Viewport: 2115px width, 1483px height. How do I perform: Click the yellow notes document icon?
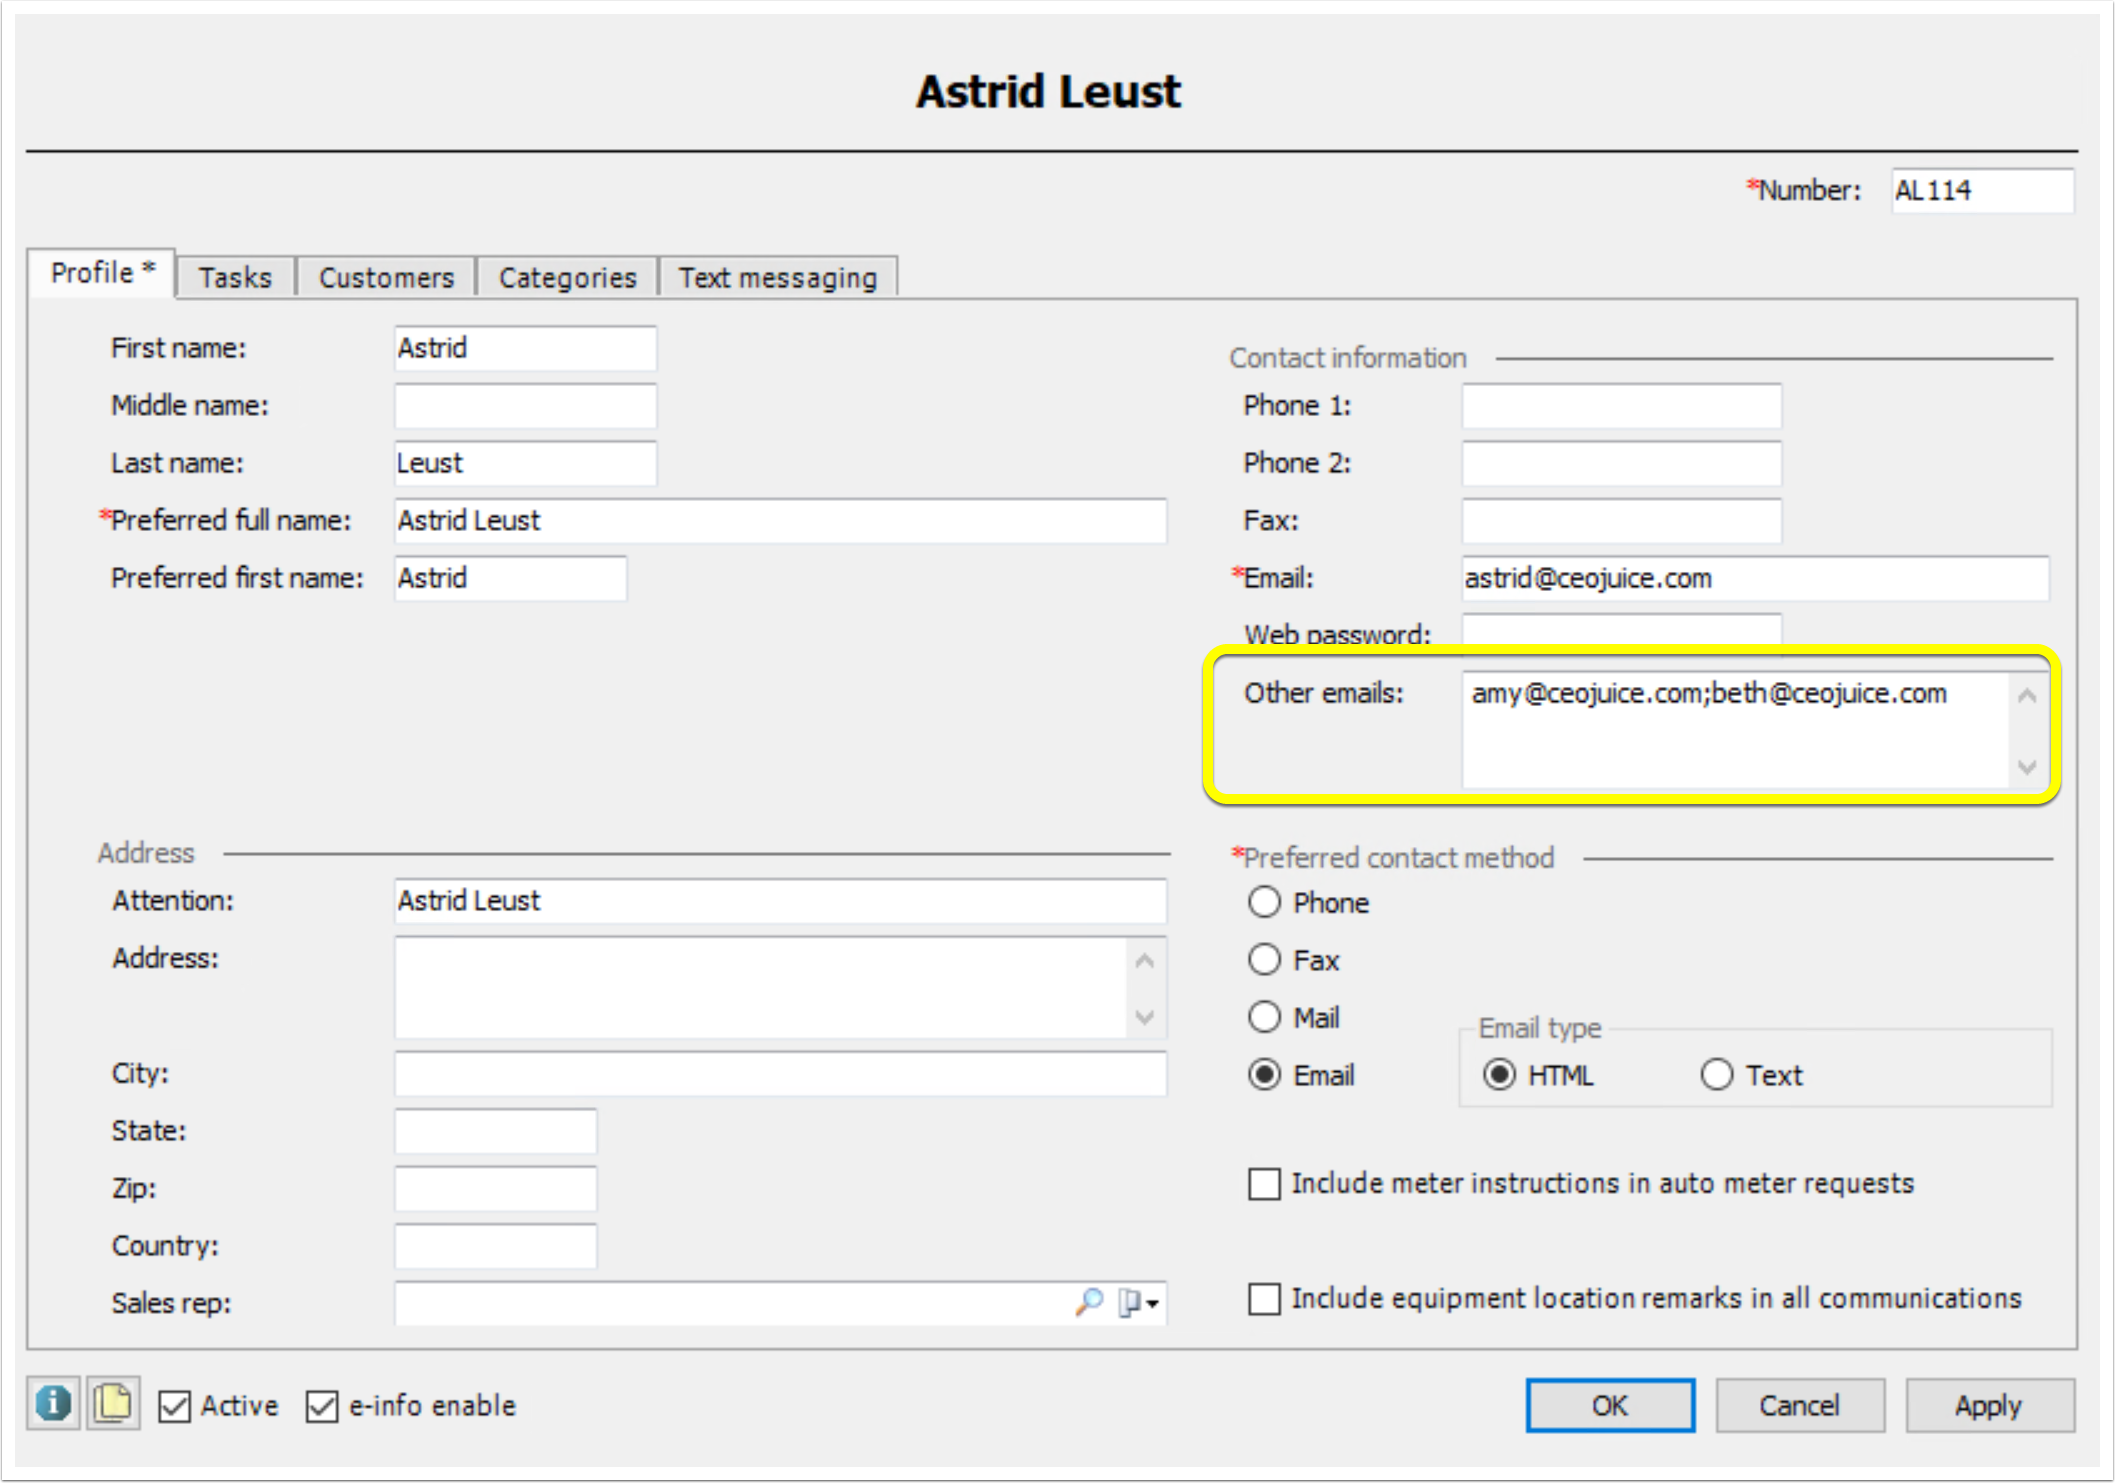113,1403
